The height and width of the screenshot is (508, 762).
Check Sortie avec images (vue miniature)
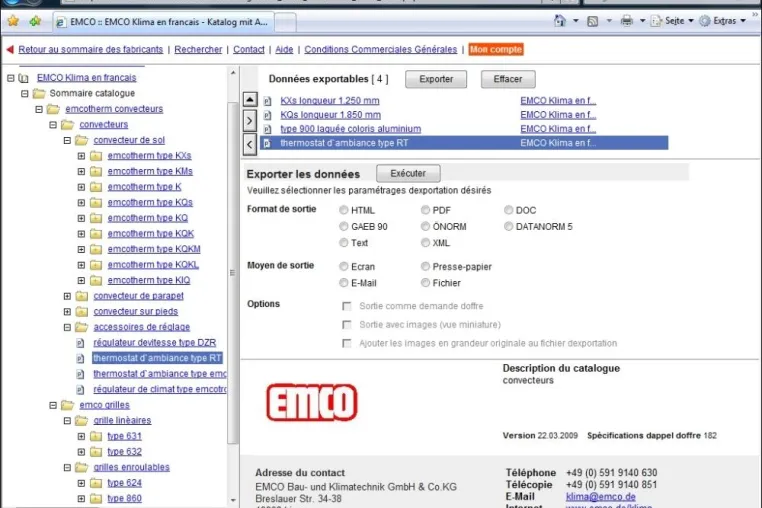click(346, 324)
